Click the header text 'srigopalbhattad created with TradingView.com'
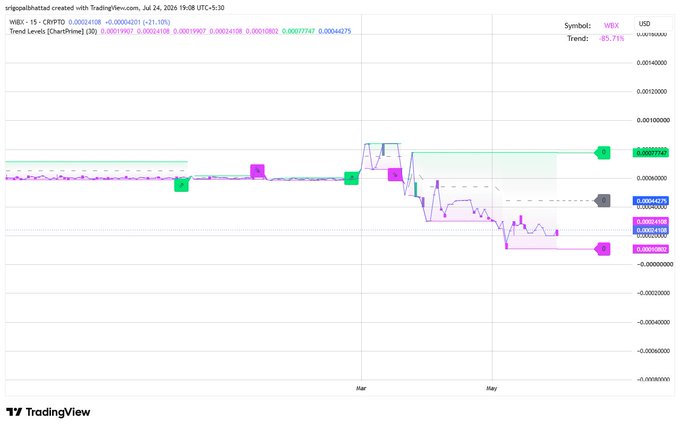 (x=72, y=8)
